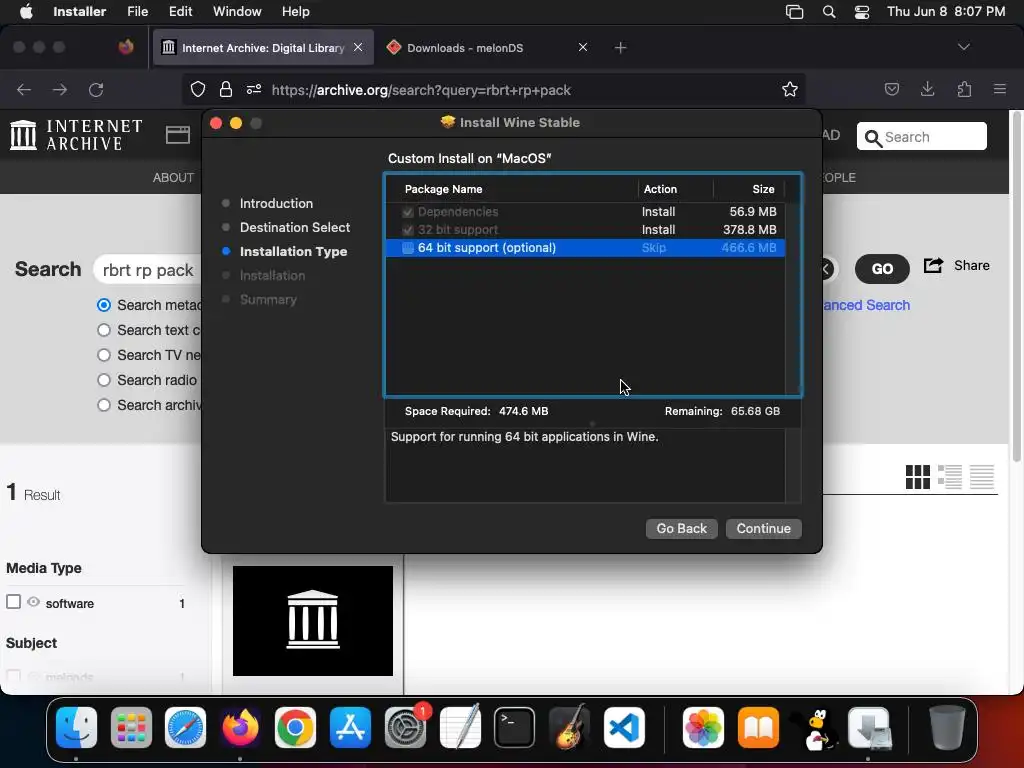This screenshot has width=1024, height=768.
Task: Click the Size column header
Action: (763, 189)
